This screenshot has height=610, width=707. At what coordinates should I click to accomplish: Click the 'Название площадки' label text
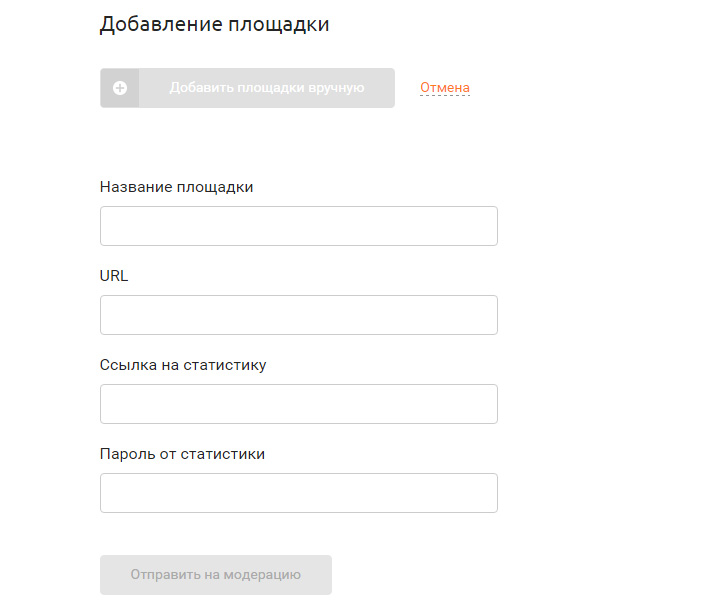[176, 187]
